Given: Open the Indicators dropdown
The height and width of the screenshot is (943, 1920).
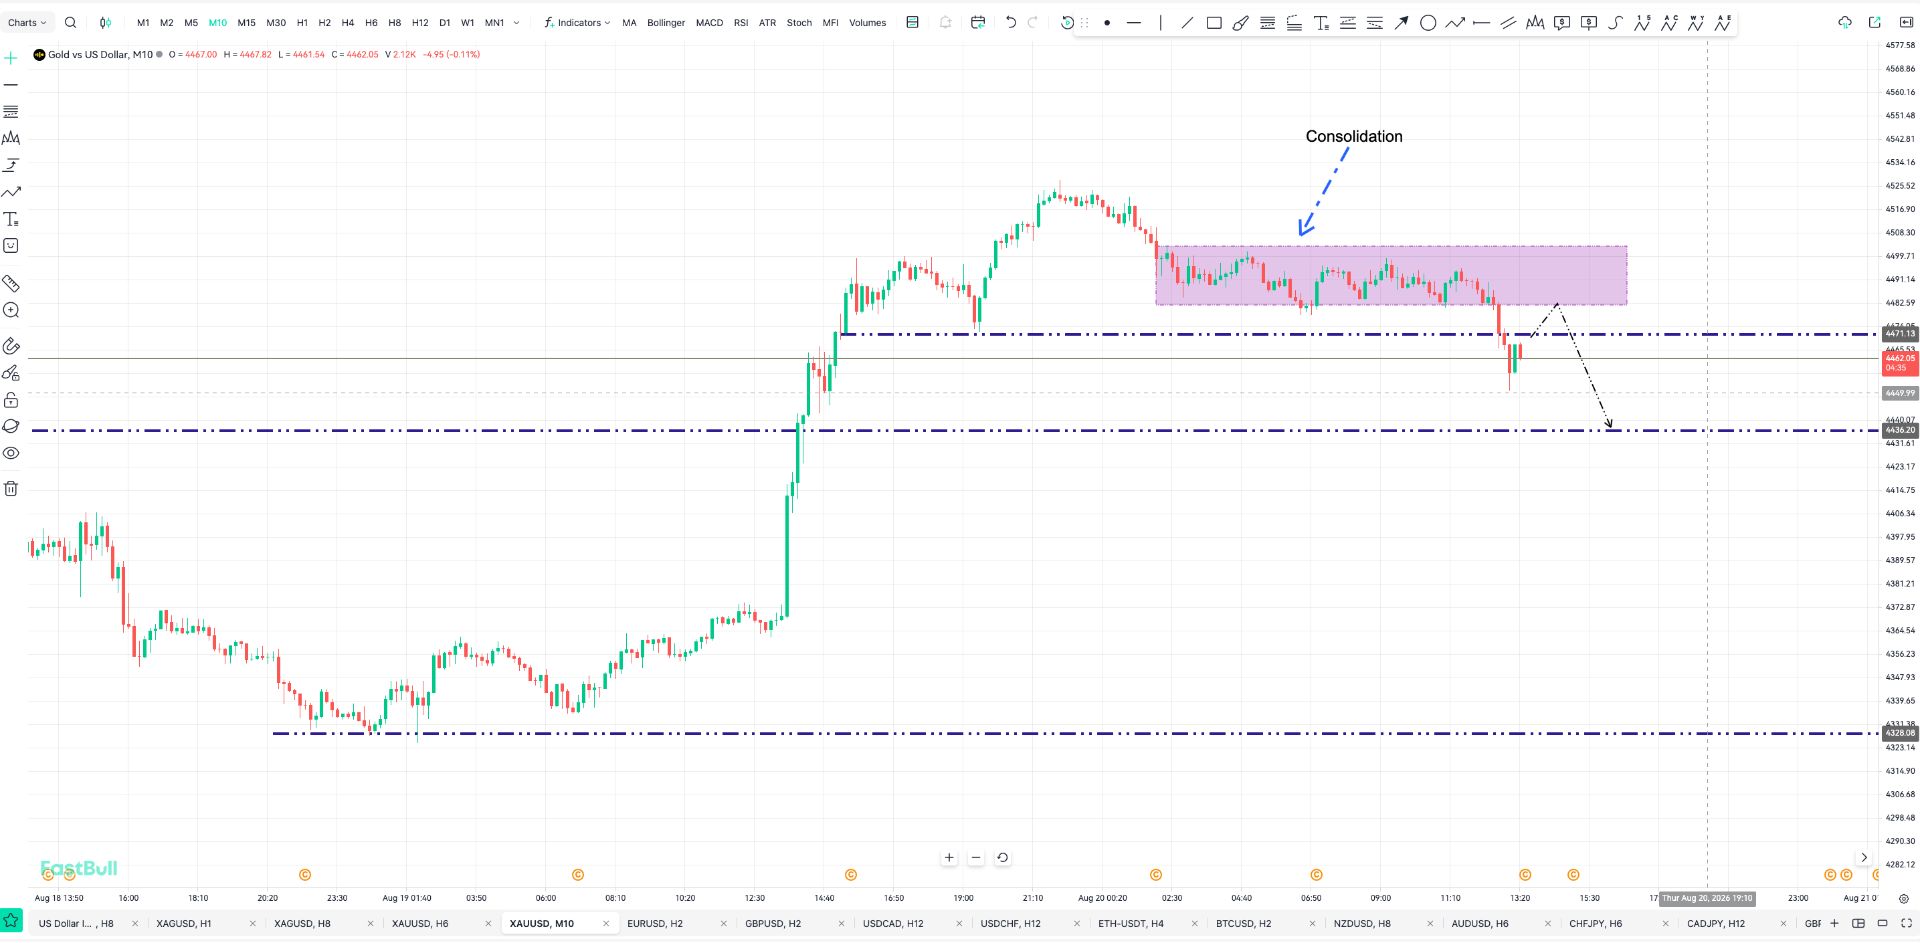Looking at the screenshot, I should click(577, 22).
